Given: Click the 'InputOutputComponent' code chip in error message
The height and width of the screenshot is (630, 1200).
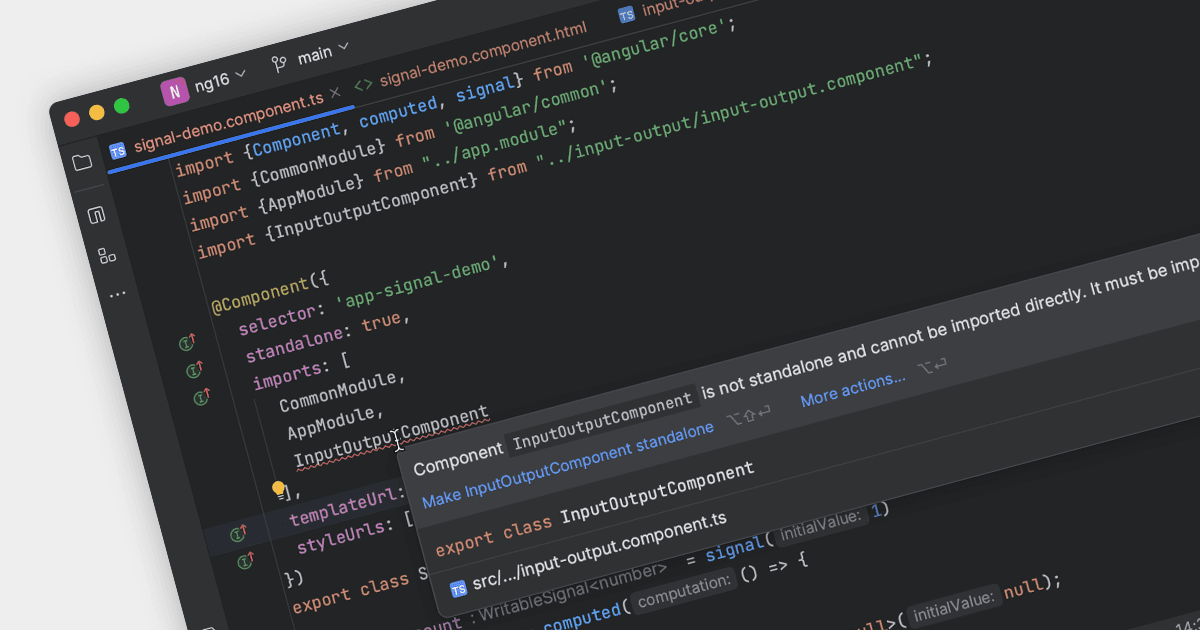Looking at the screenshot, I should tap(602, 421).
